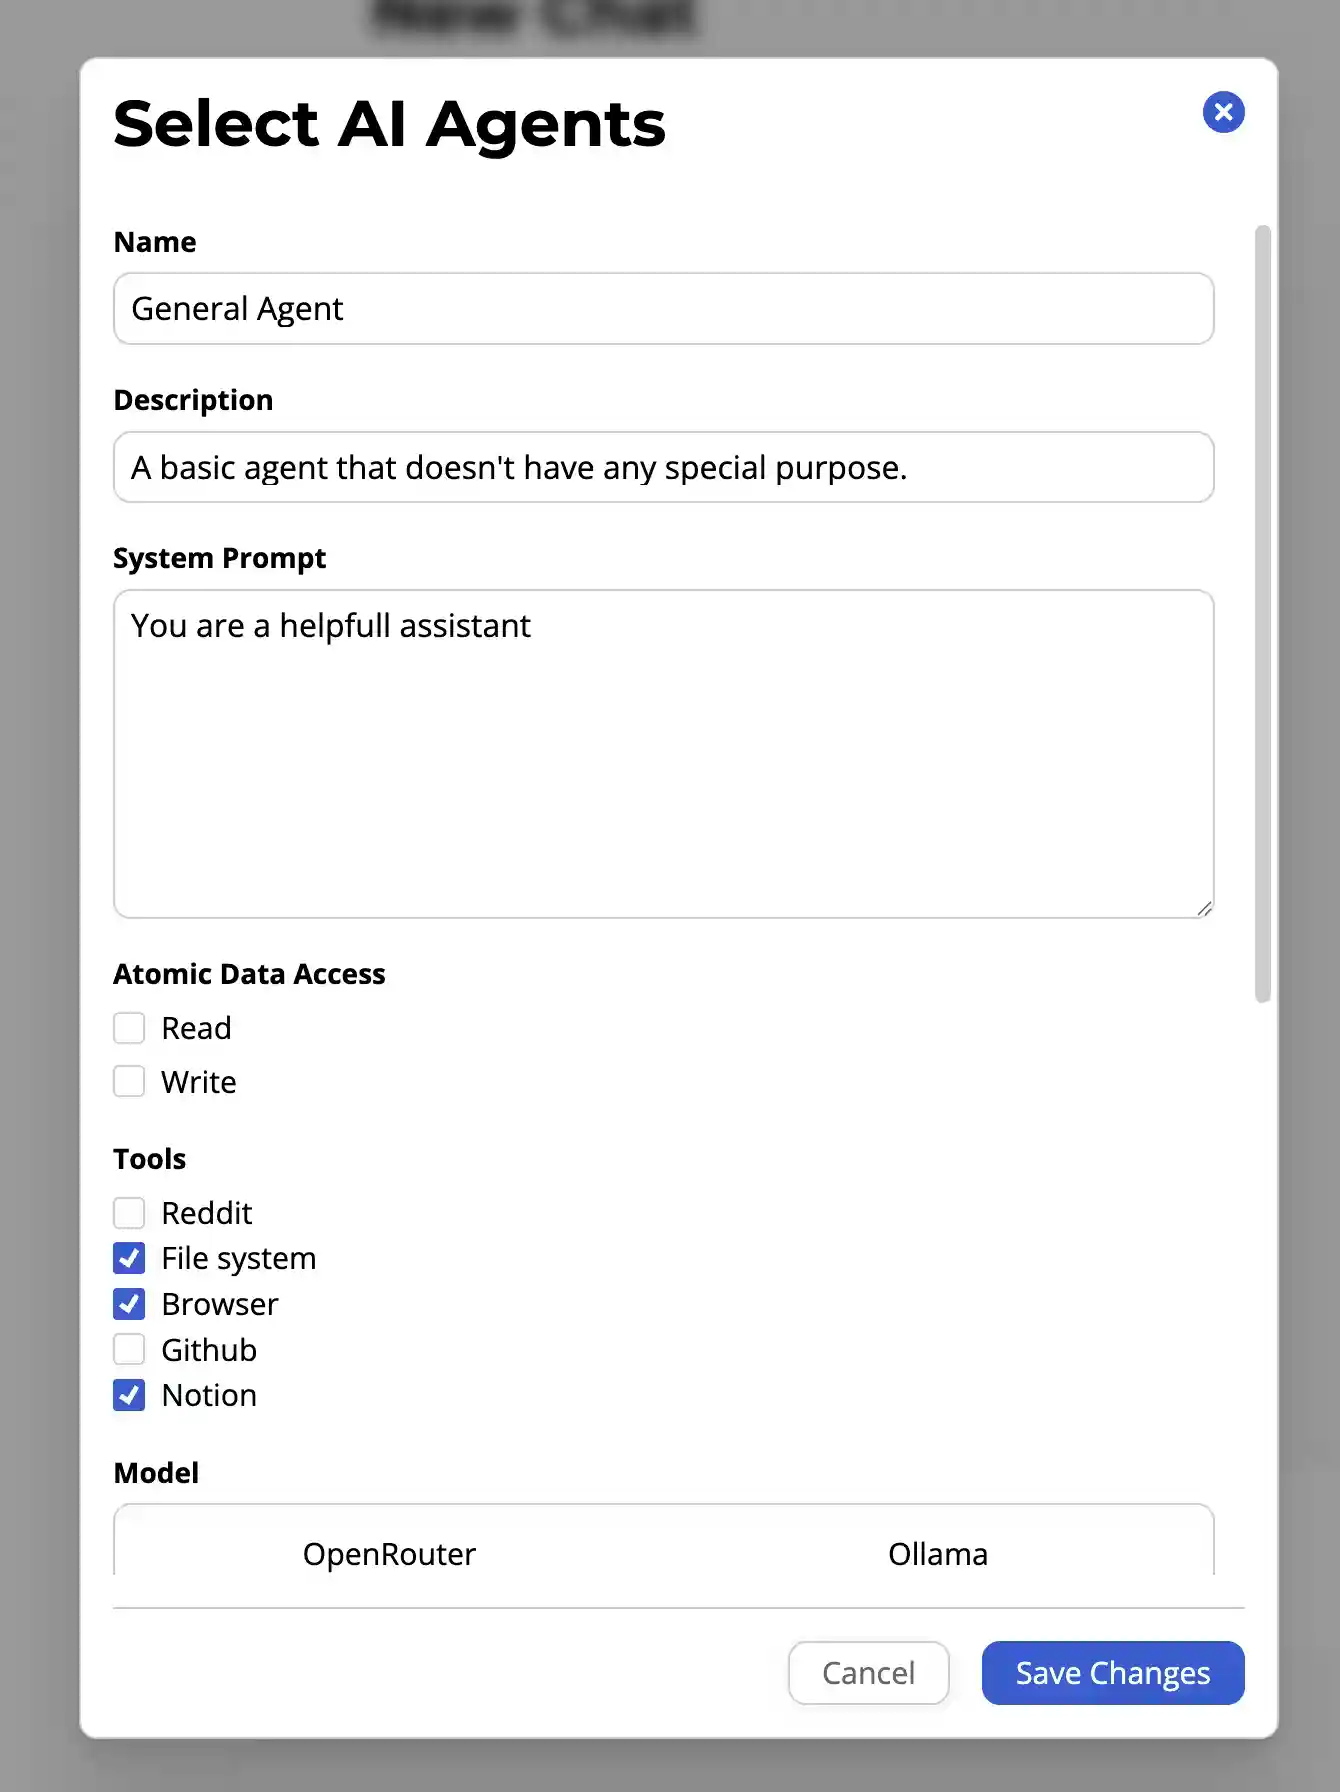Viewport: 1340px width, 1792px height.
Task: Disable the Browser tool
Action: [129, 1304]
